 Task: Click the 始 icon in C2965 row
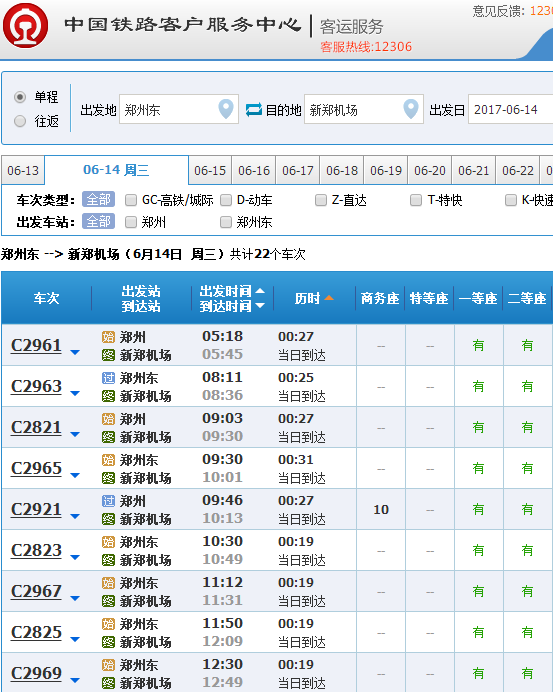[x=108, y=460]
